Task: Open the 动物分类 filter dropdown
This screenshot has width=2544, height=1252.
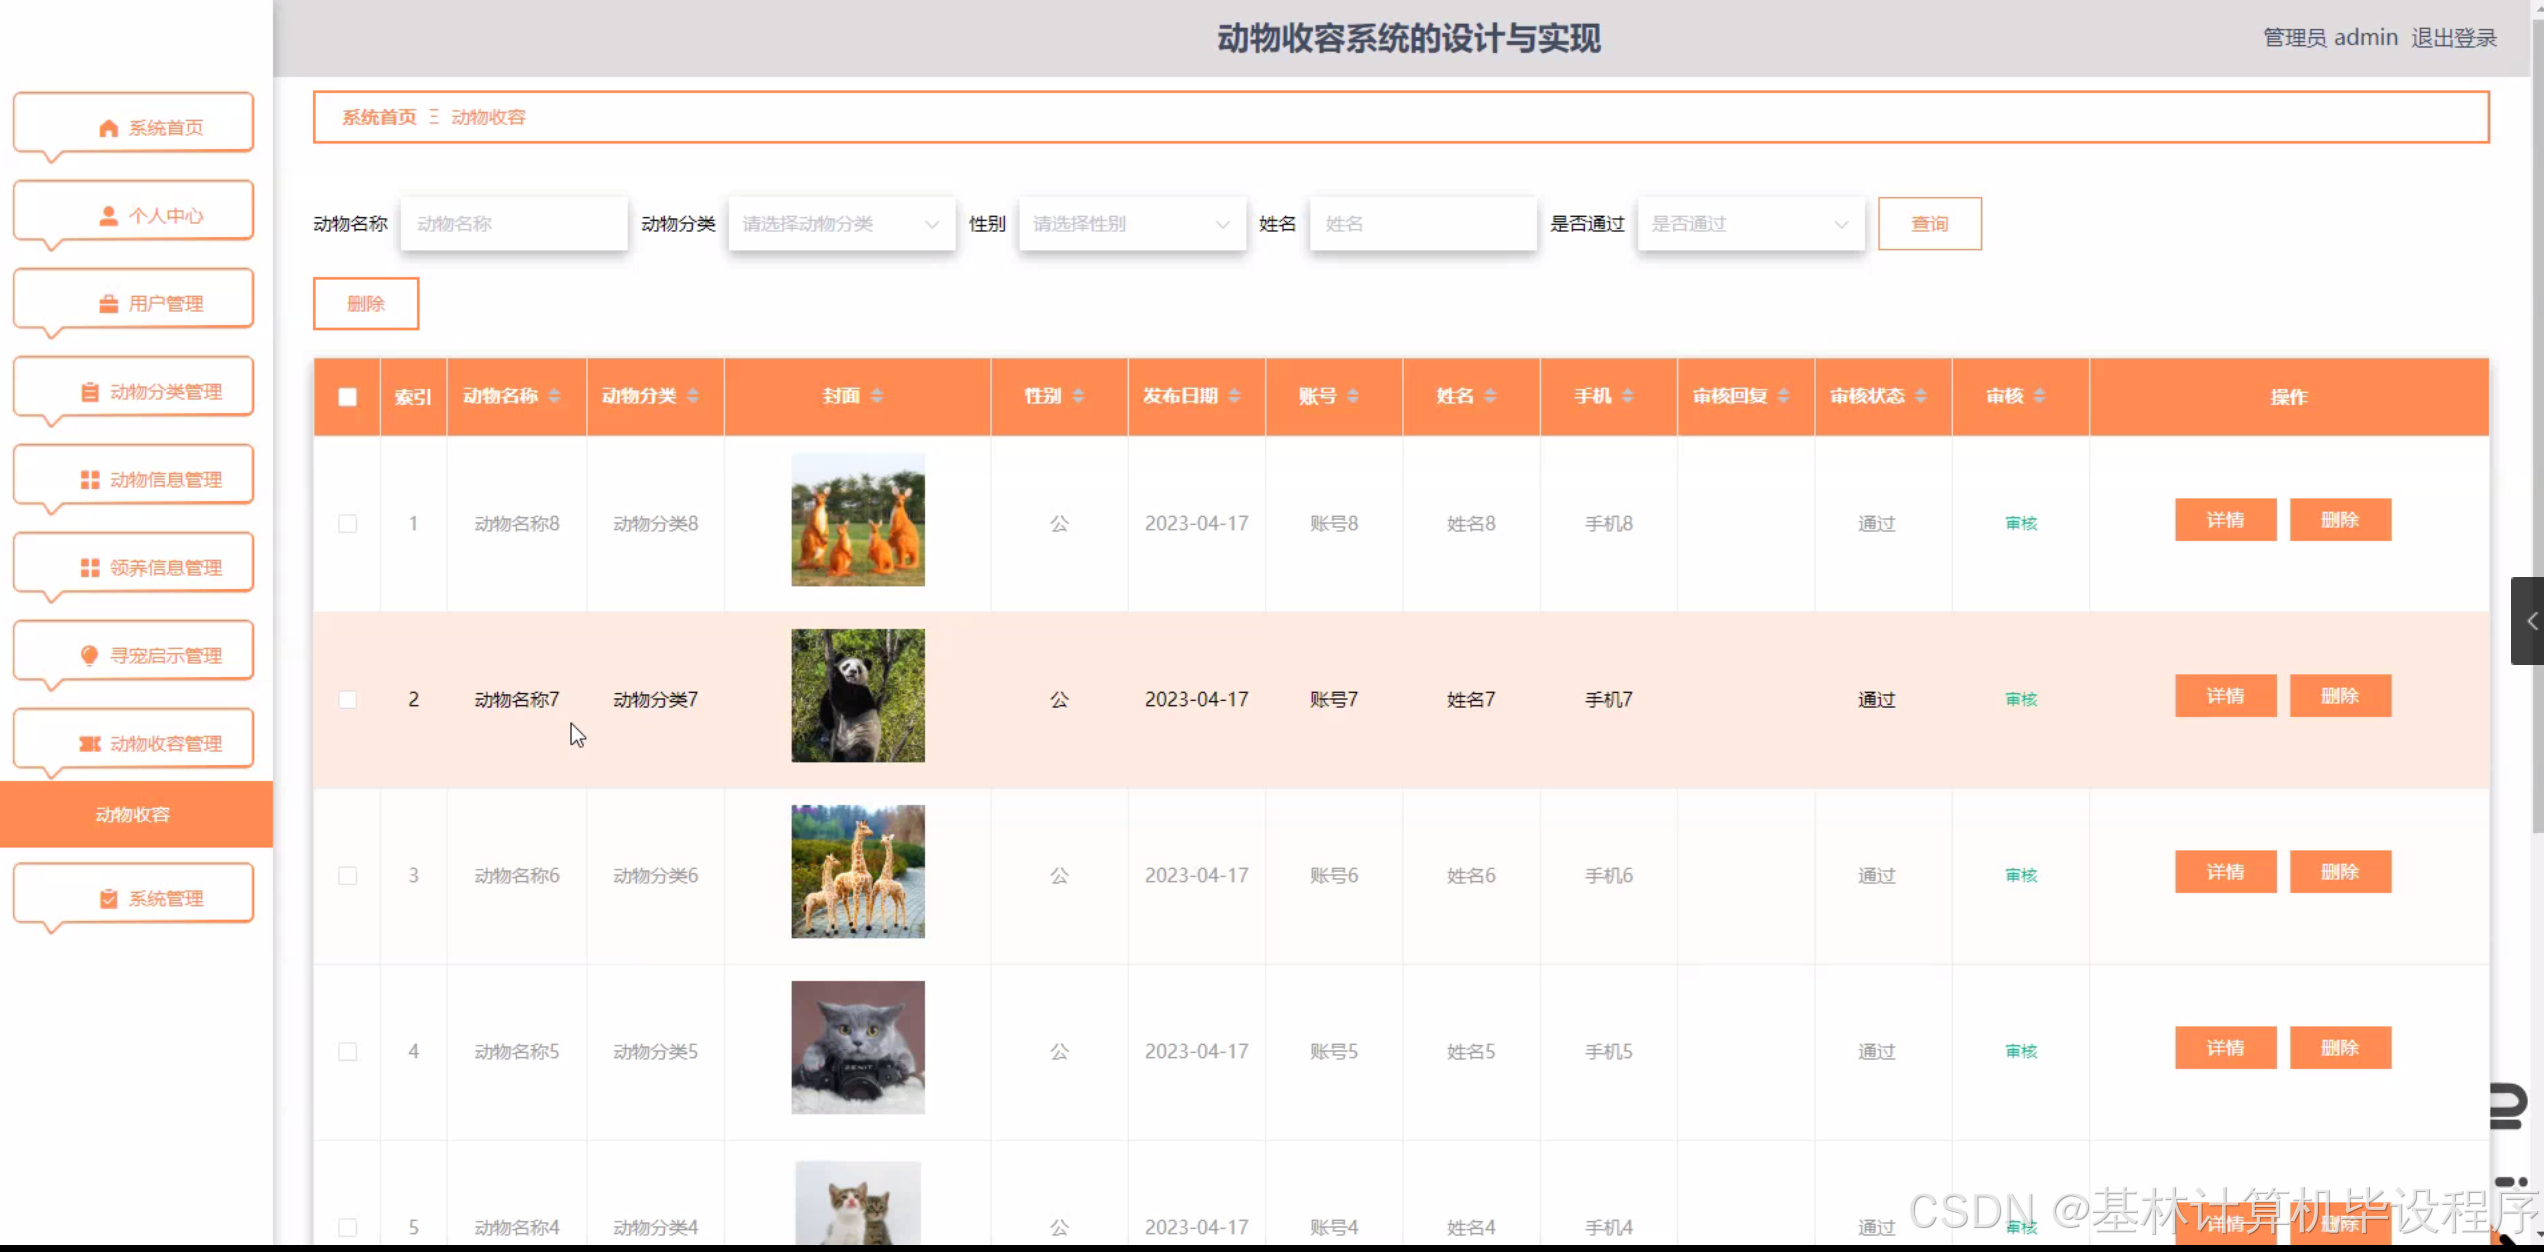Action: pyautogui.click(x=841, y=224)
